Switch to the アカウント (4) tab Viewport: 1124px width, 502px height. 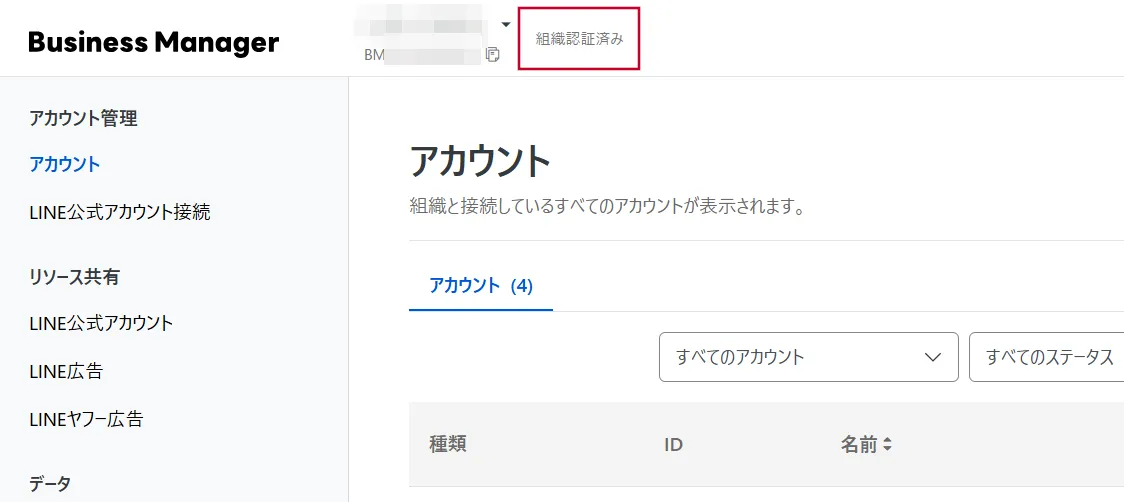click(481, 286)
